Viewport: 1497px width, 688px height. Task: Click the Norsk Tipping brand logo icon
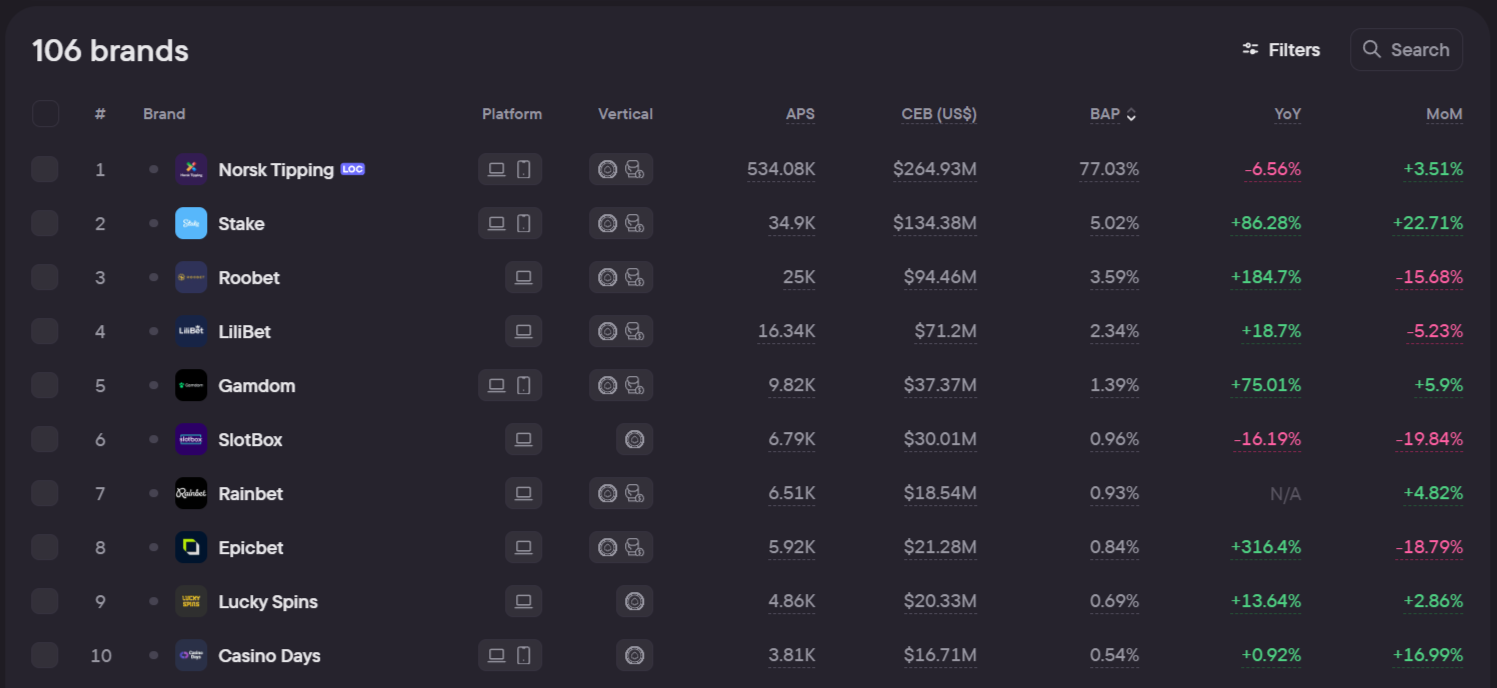coord(191,169)
